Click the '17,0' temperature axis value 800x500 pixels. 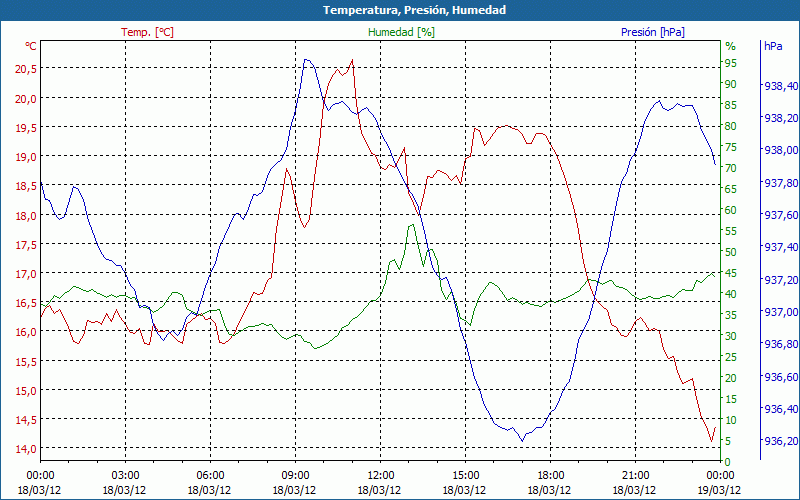tap(26, 273)
